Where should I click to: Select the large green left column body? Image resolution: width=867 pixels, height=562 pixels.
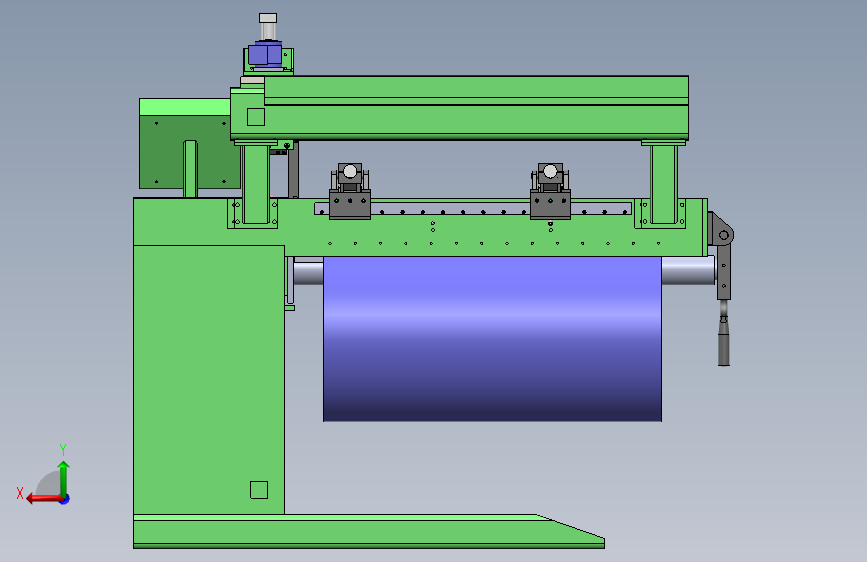[209, 379]
